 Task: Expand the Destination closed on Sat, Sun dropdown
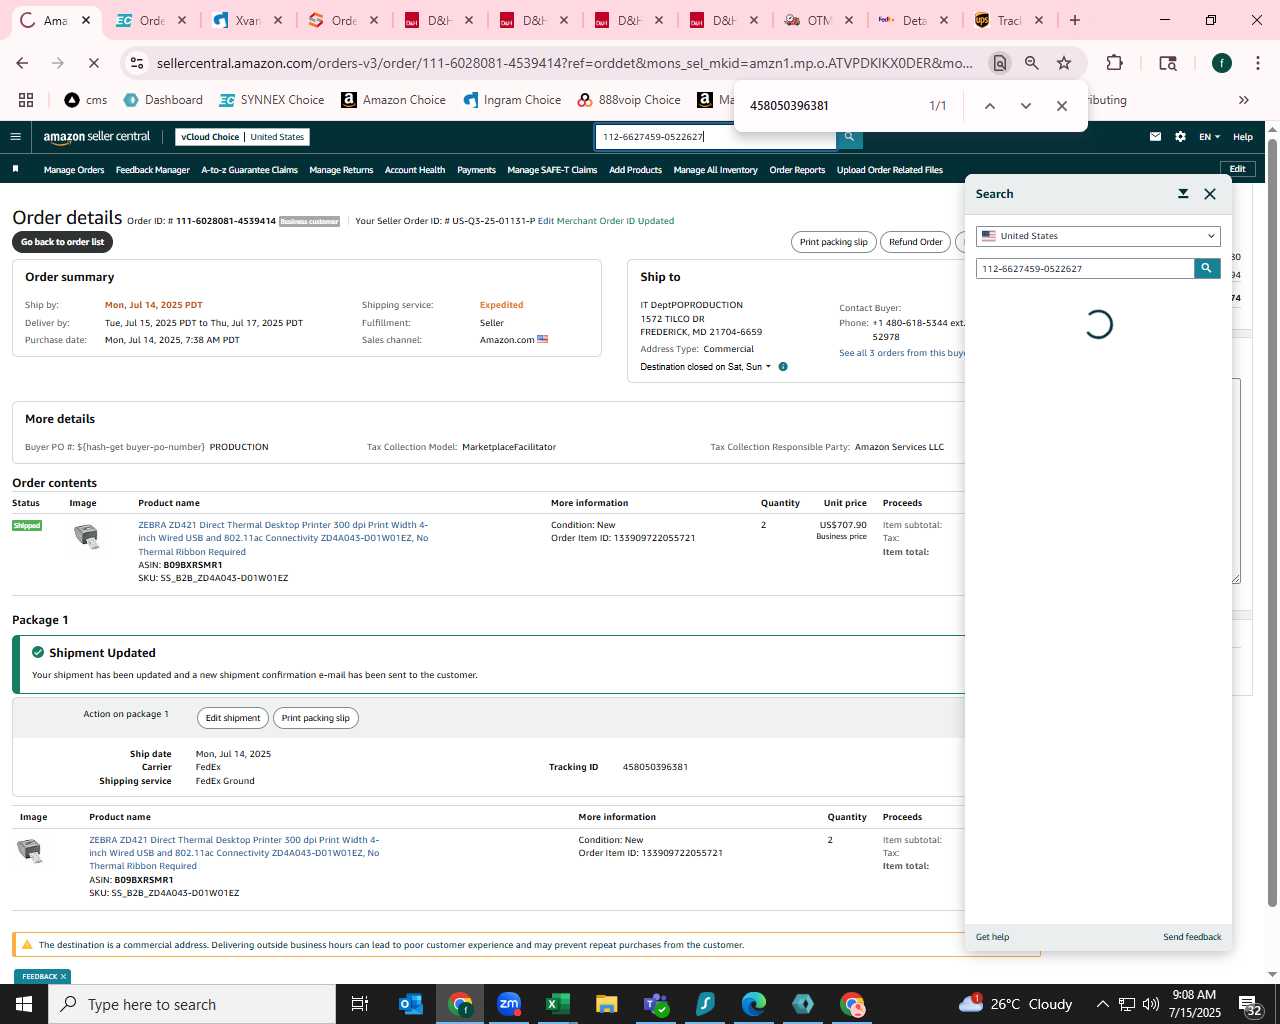(705, 367)
